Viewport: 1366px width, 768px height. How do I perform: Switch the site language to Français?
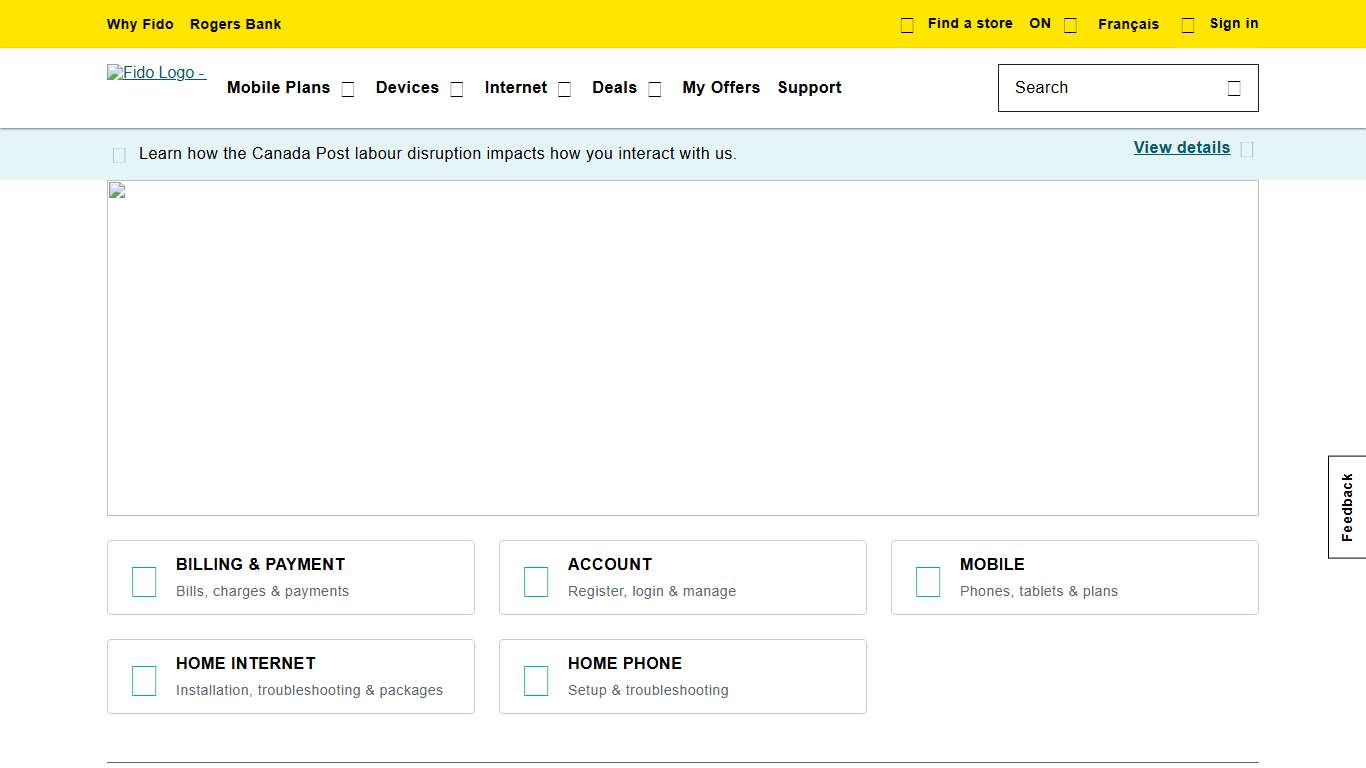1128,24
